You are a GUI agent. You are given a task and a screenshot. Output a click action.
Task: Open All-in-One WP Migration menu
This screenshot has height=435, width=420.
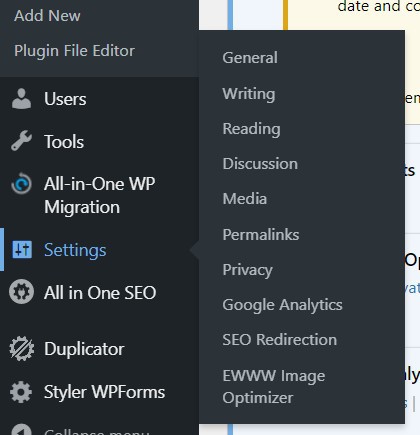(99, 195)
